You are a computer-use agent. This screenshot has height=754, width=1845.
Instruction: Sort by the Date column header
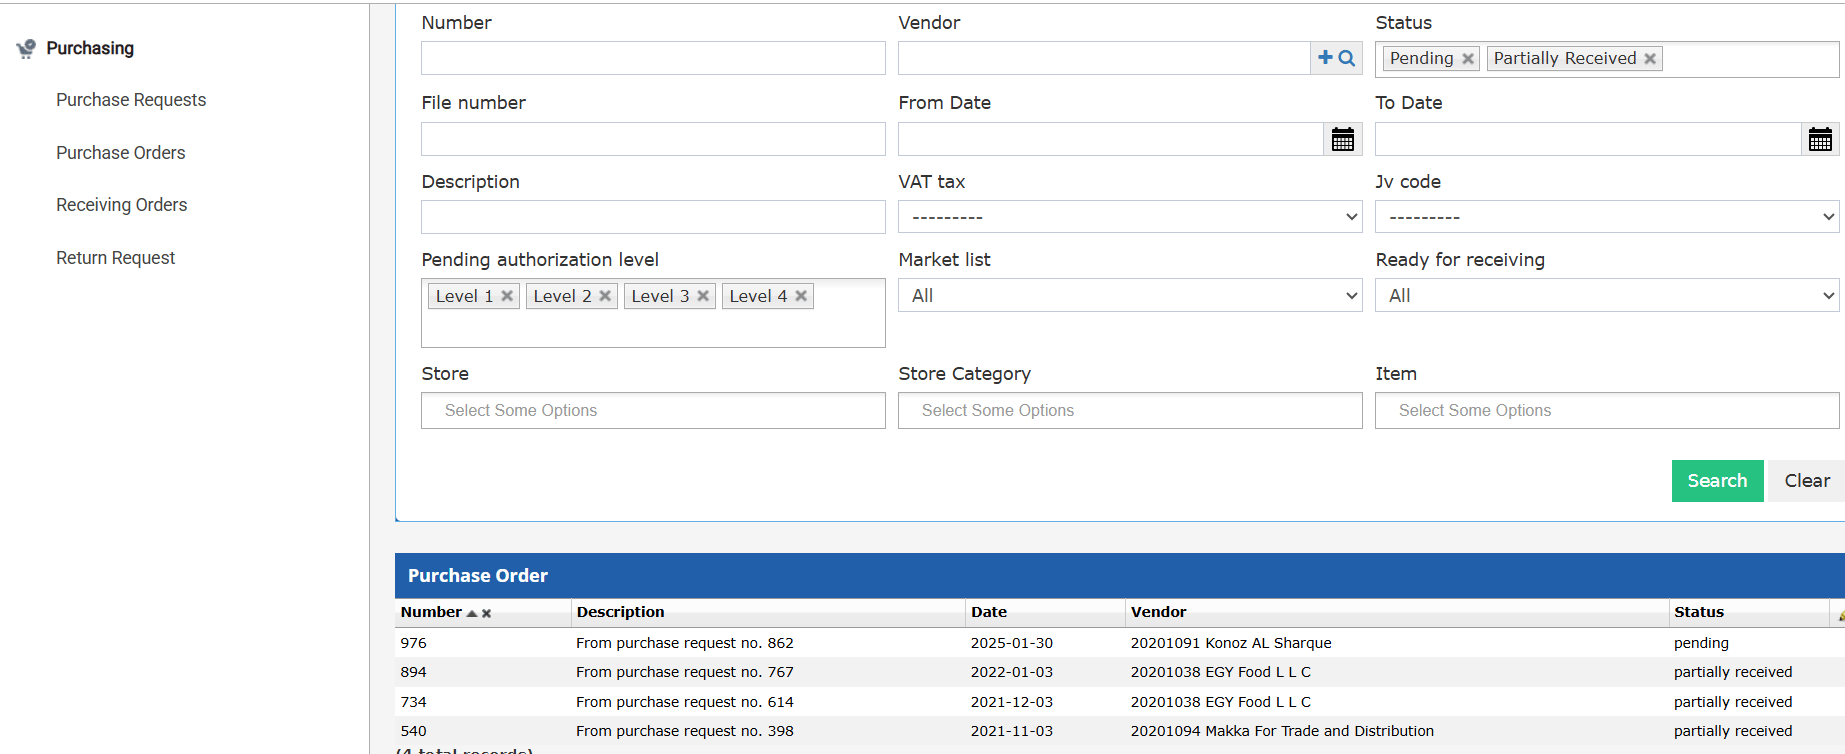point(989,612)
